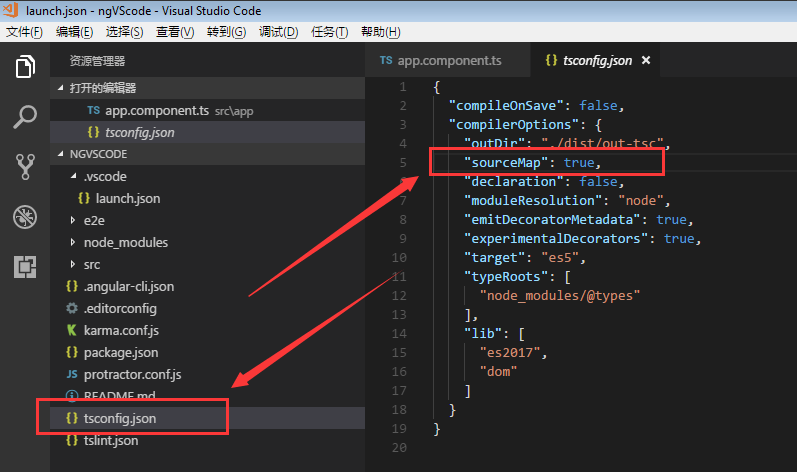The width and height of the screenshot is (797, 472).
Task: Collapse the NGVSCODE folder section
Action: [x=207, y=154]
